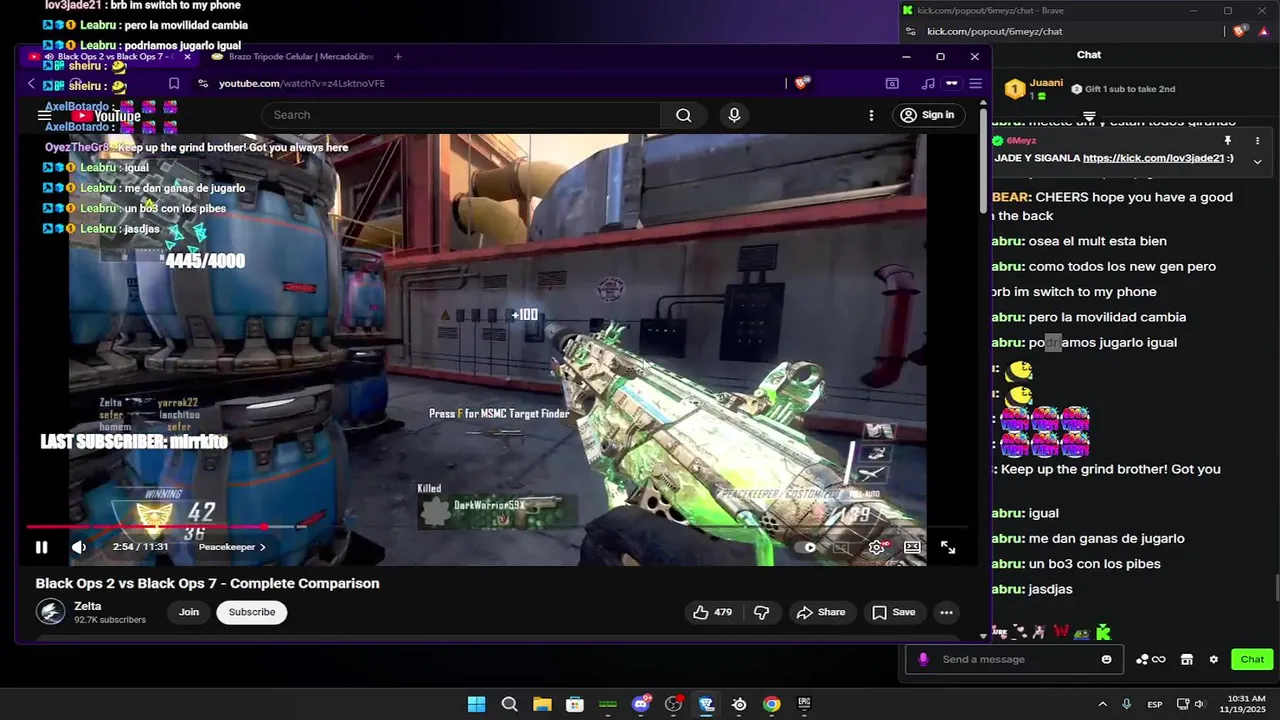The width and height of the screenshot is (1280, 720).
Task: Open Windows taskbar Search
Action: [x=509, y=704]
